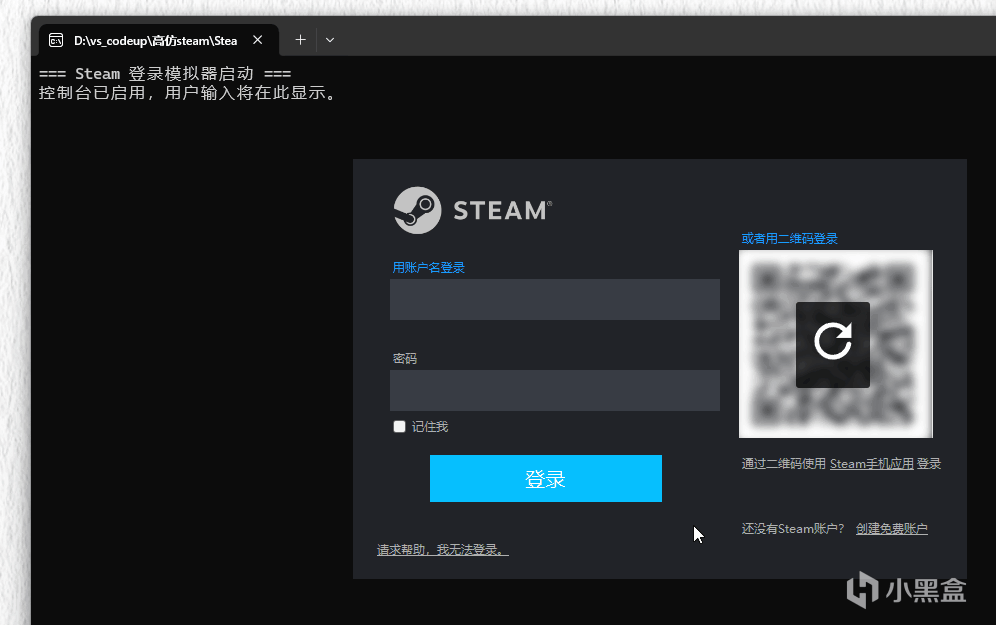996x625 pixels.
Task: Click the 还没有Steam账户 prompt text
Action: (793, 528)
